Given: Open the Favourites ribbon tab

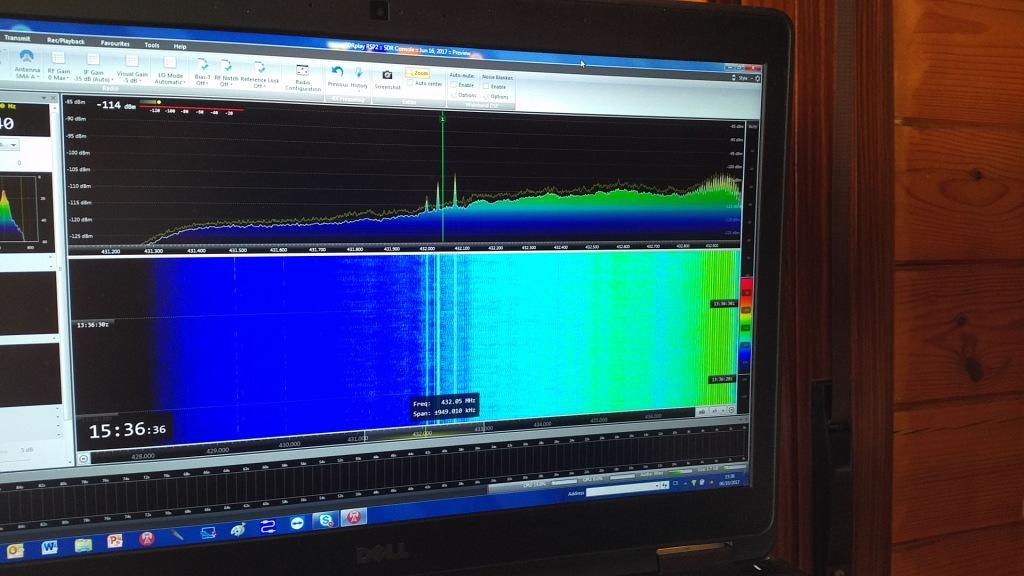Looking at the screenshot, I should pos(115,43).
